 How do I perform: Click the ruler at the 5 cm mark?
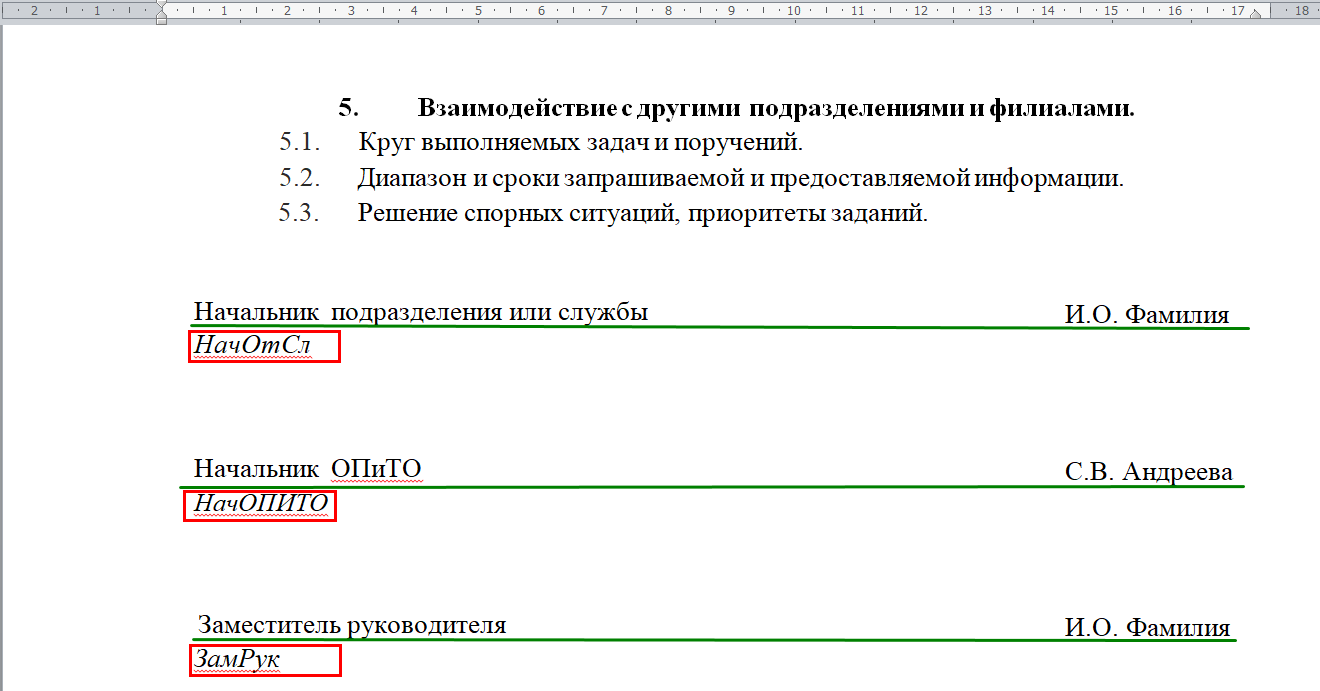478,11
